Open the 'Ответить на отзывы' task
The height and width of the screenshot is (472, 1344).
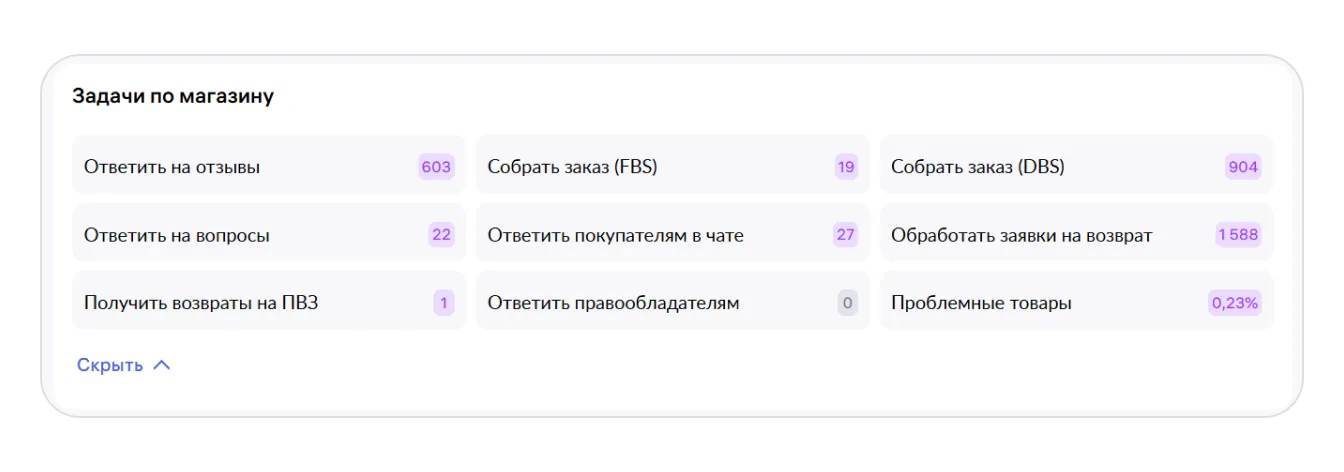tap(172, 167)
